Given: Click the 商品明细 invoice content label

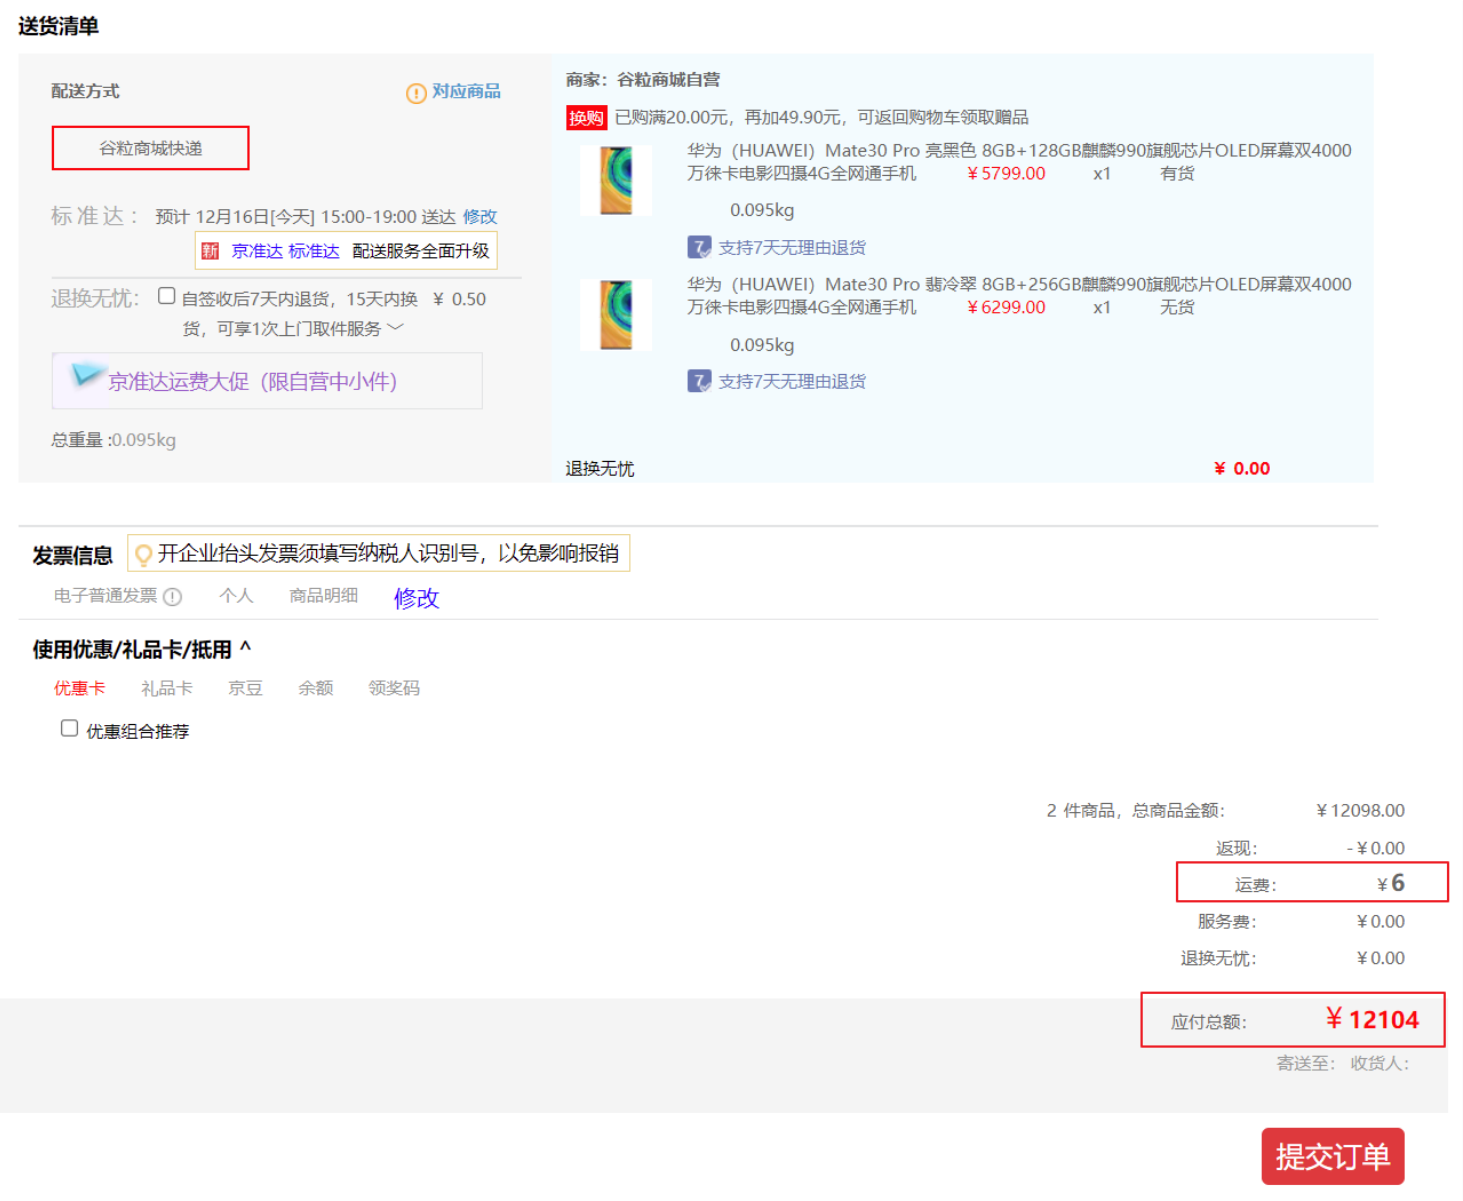Looking at the screenshot, I should click(x=324, y=596).
